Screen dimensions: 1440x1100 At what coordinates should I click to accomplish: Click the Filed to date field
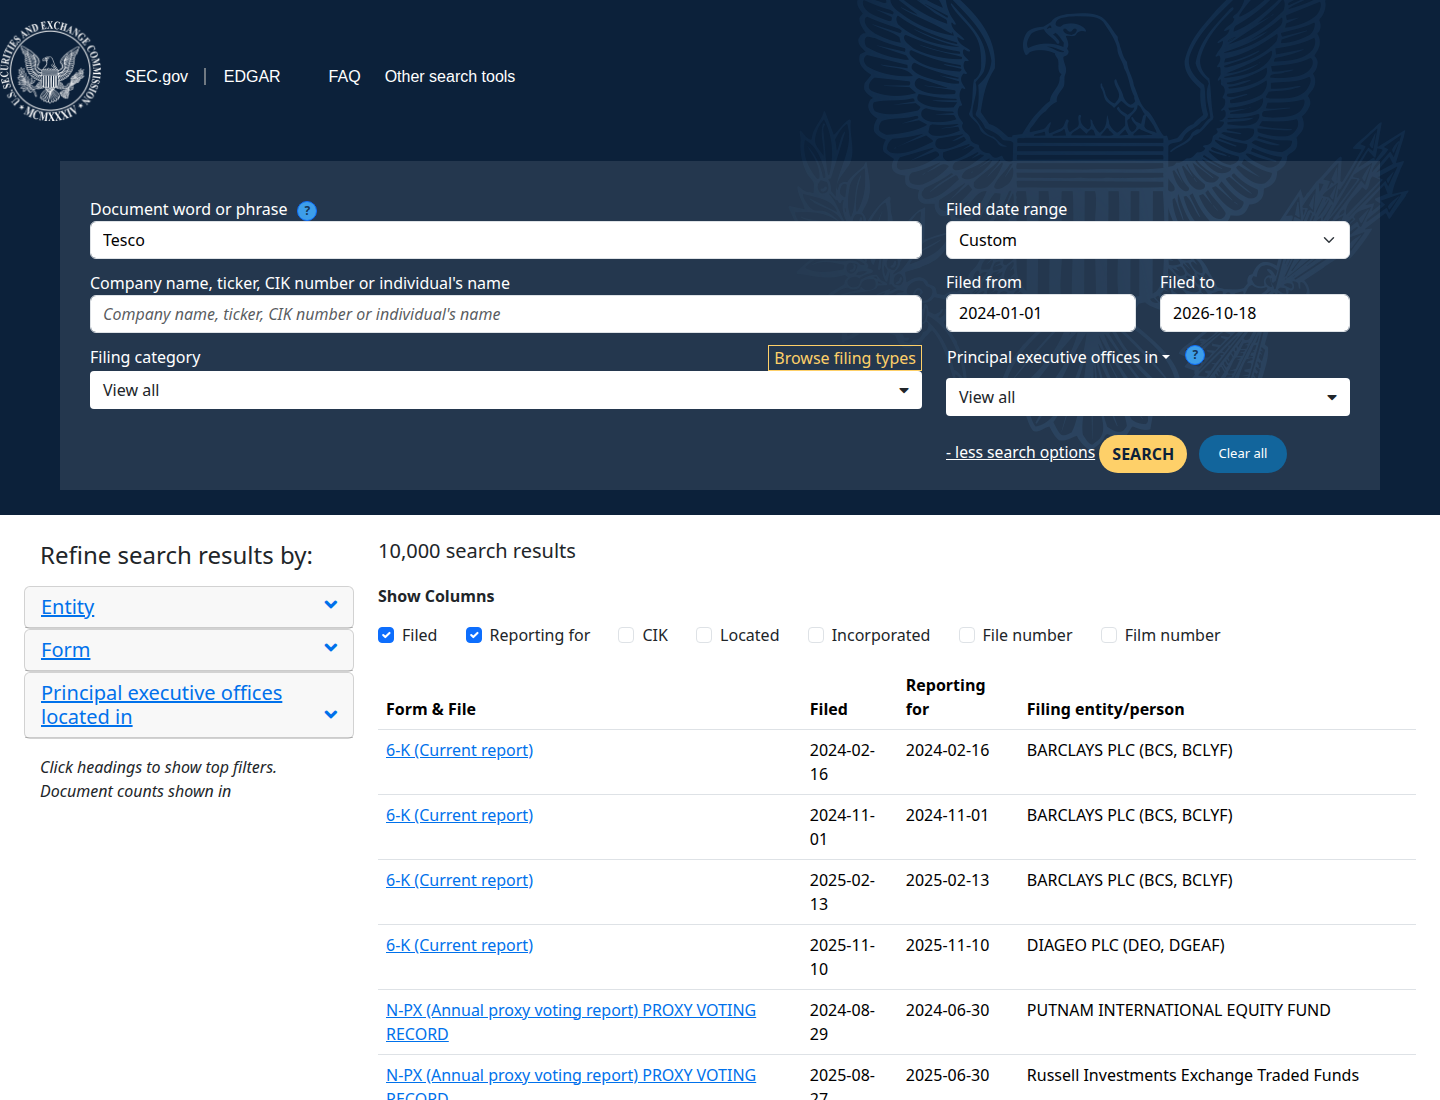click(1255, 313)
